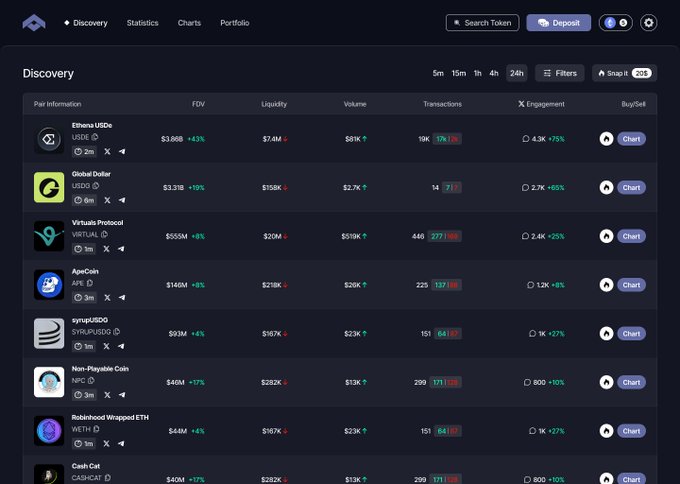680x484 pixels.
Task: Copy the SYRUPUSDG token address
Action: tap(116, 332)
